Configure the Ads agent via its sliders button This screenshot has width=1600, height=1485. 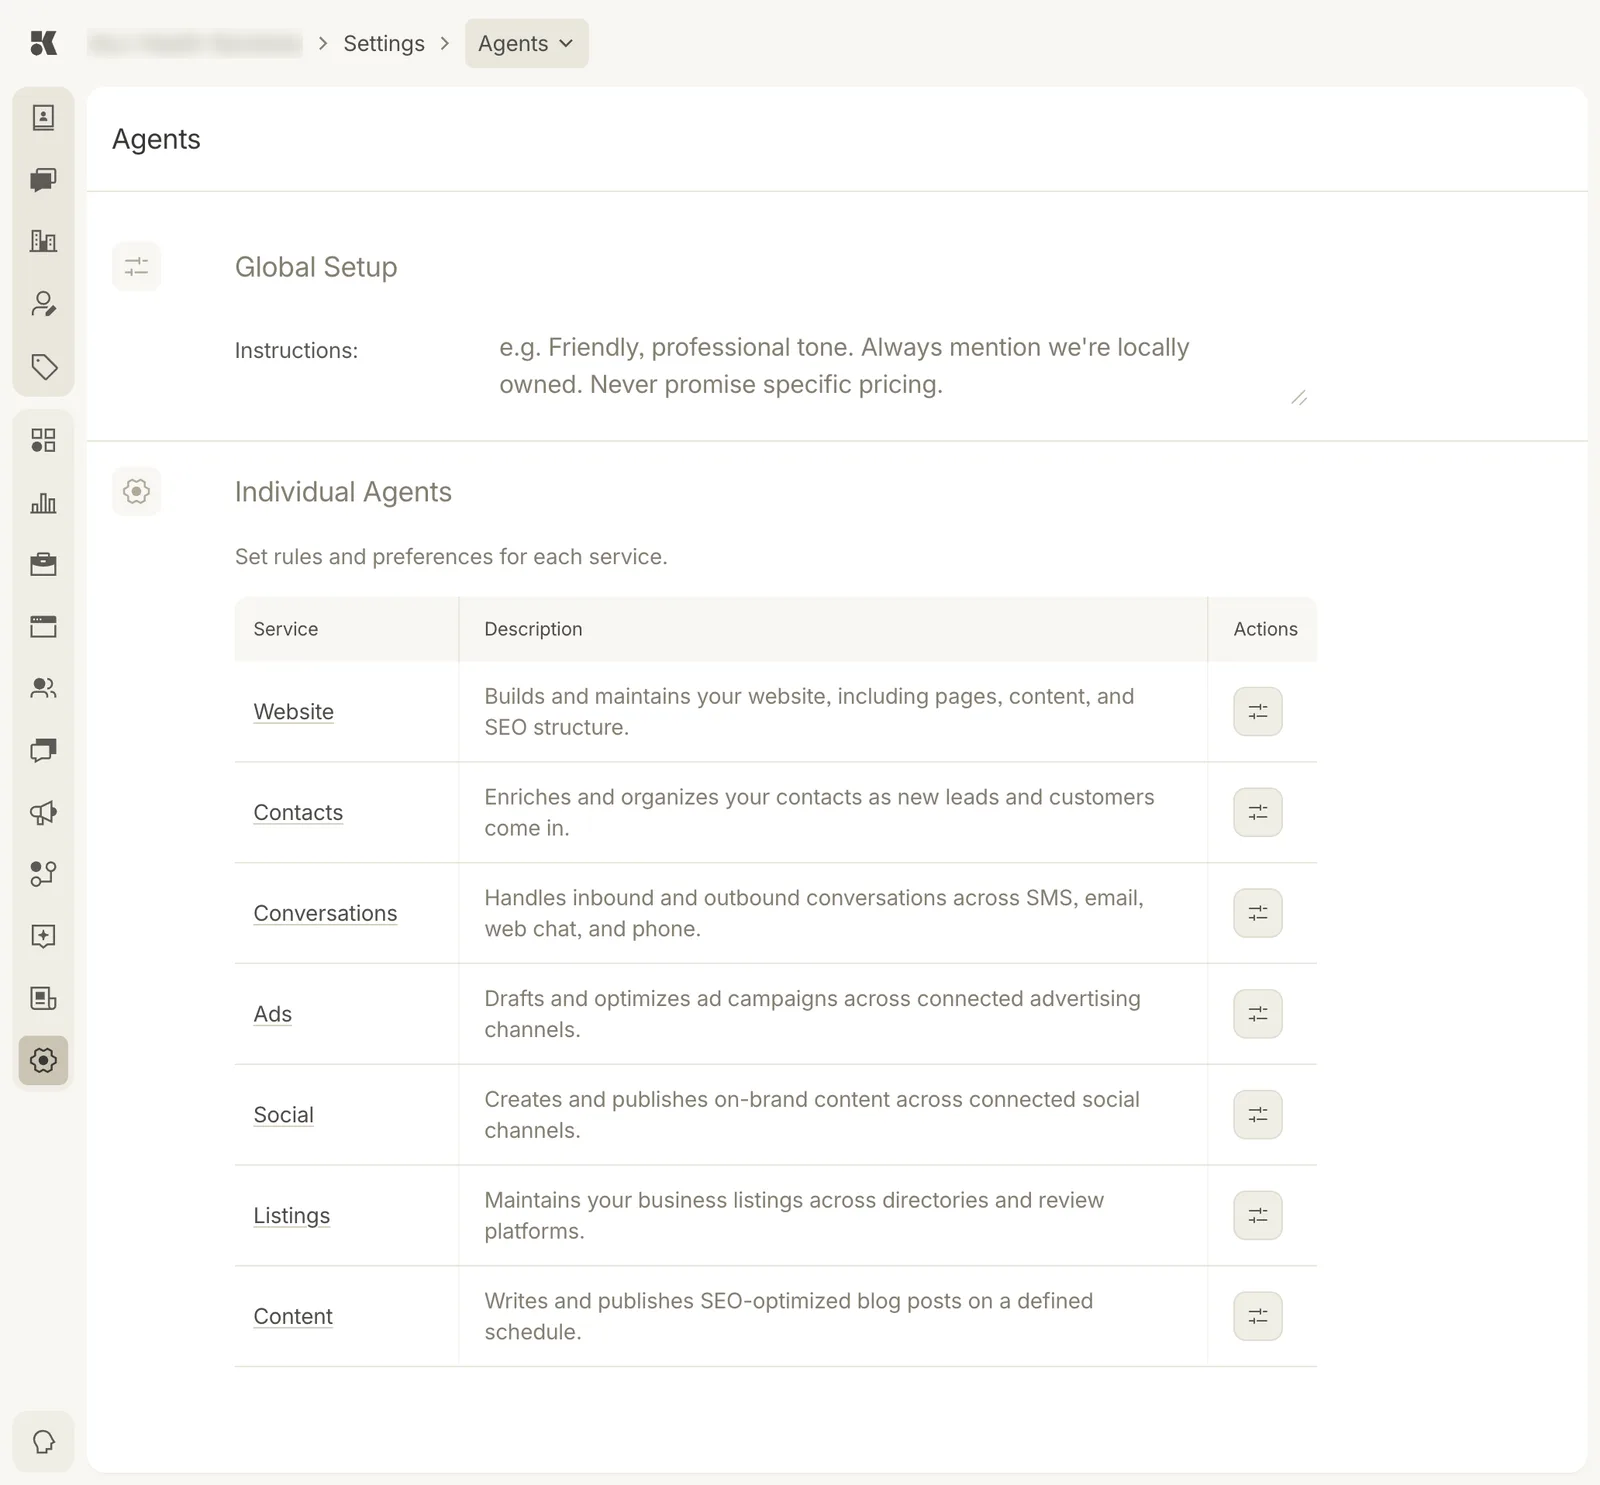click(x=1258, y=1014)
